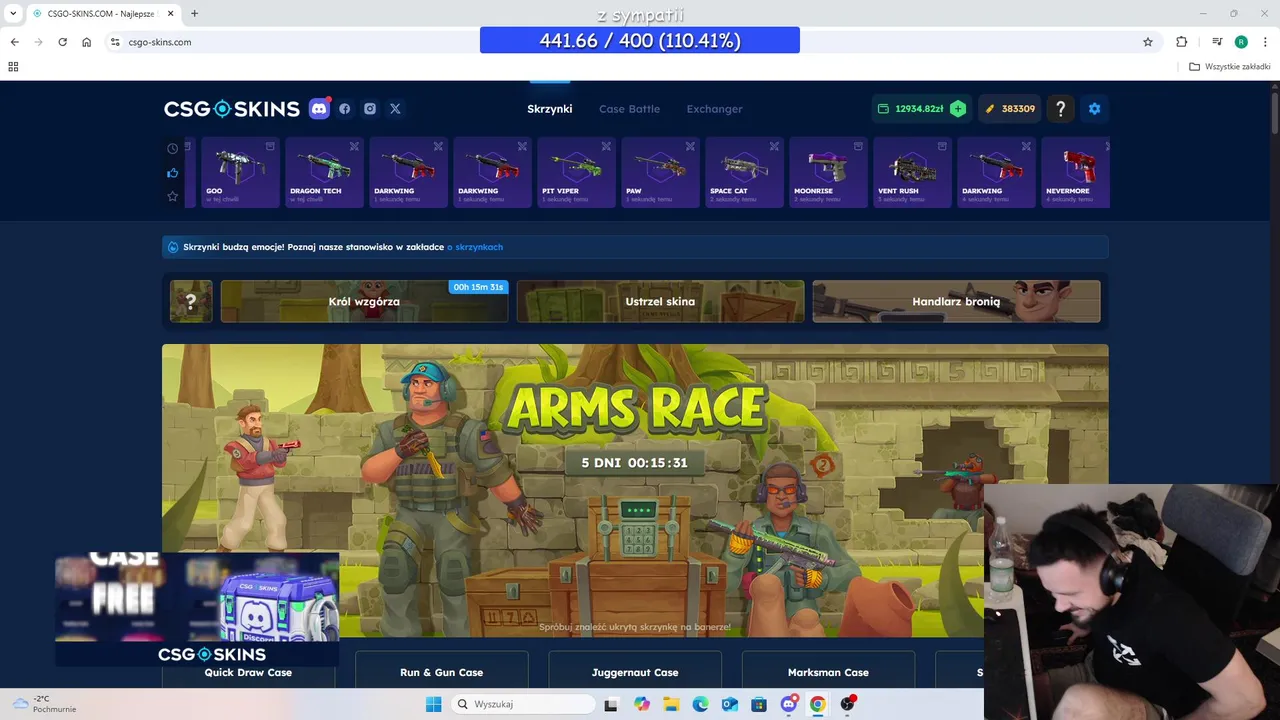Click the question mark tile beside Król wzgórza
This screenshot has height=720, width=1280.
pos(191,301)
